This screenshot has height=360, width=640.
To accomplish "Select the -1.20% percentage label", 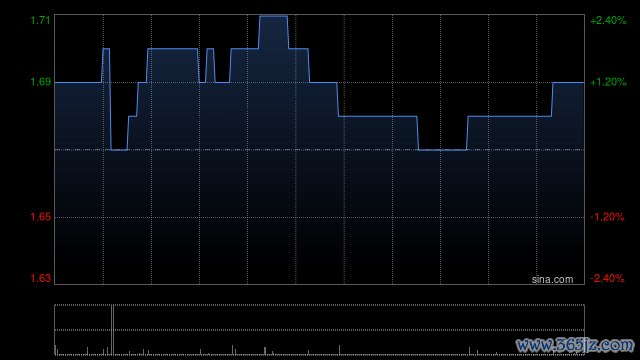I will click(x=607, y=217).
